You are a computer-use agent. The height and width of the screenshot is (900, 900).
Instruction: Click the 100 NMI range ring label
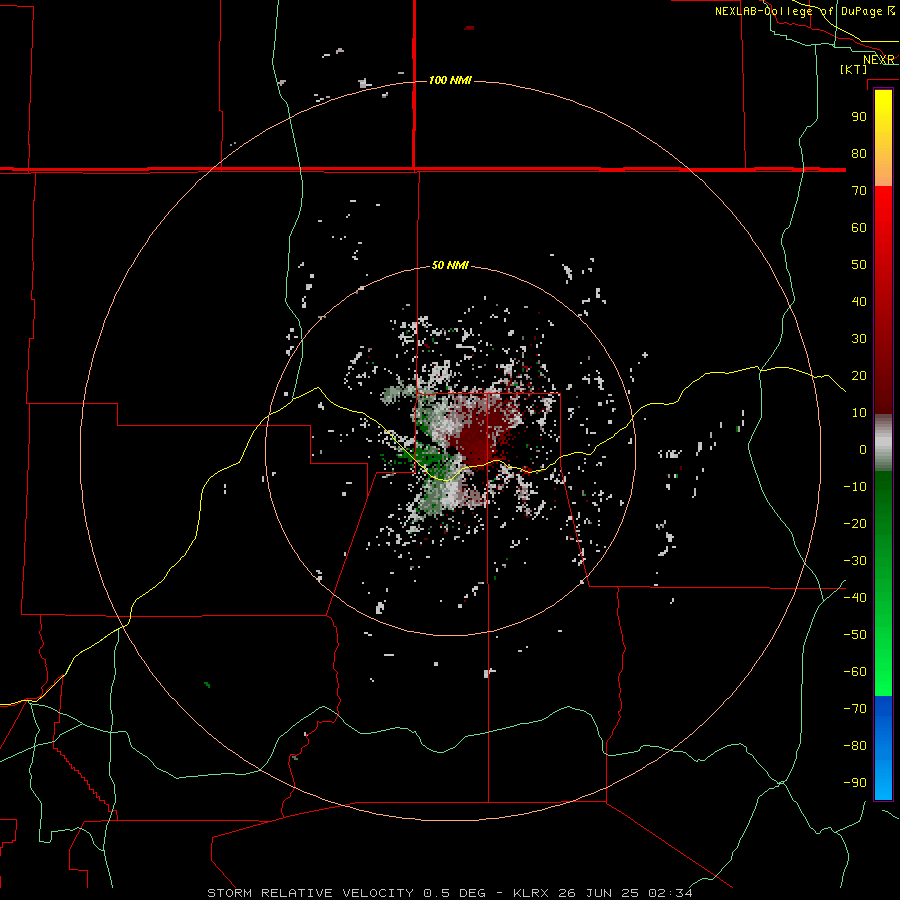[450, 80]
